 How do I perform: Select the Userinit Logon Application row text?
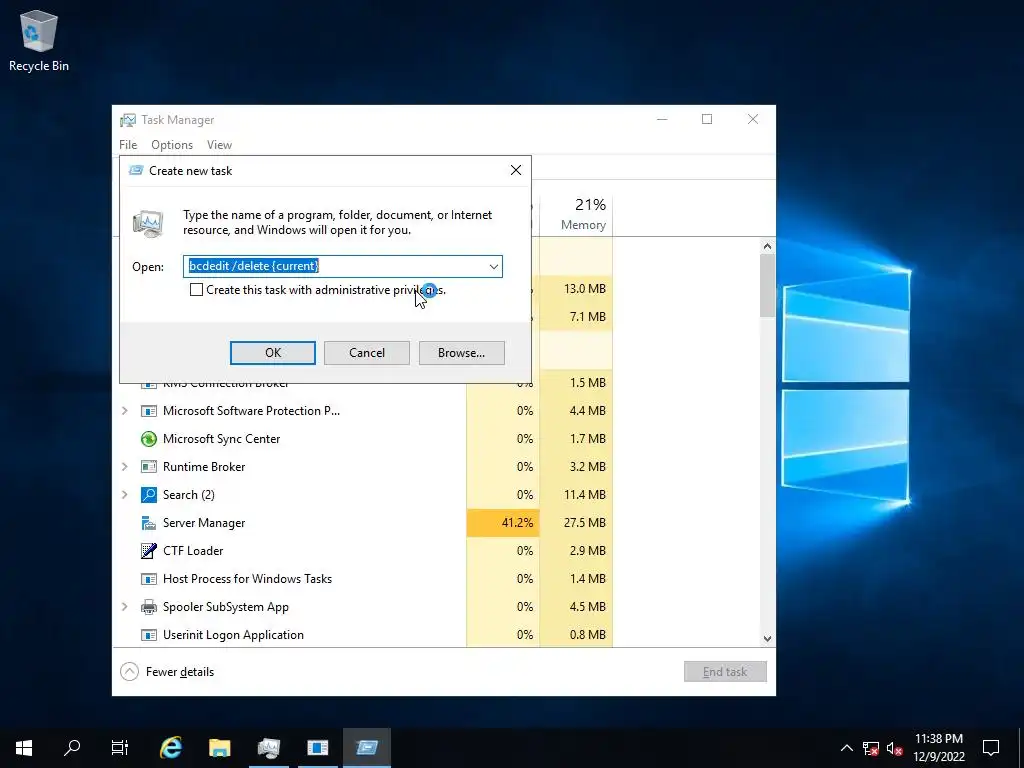[233, 635]
